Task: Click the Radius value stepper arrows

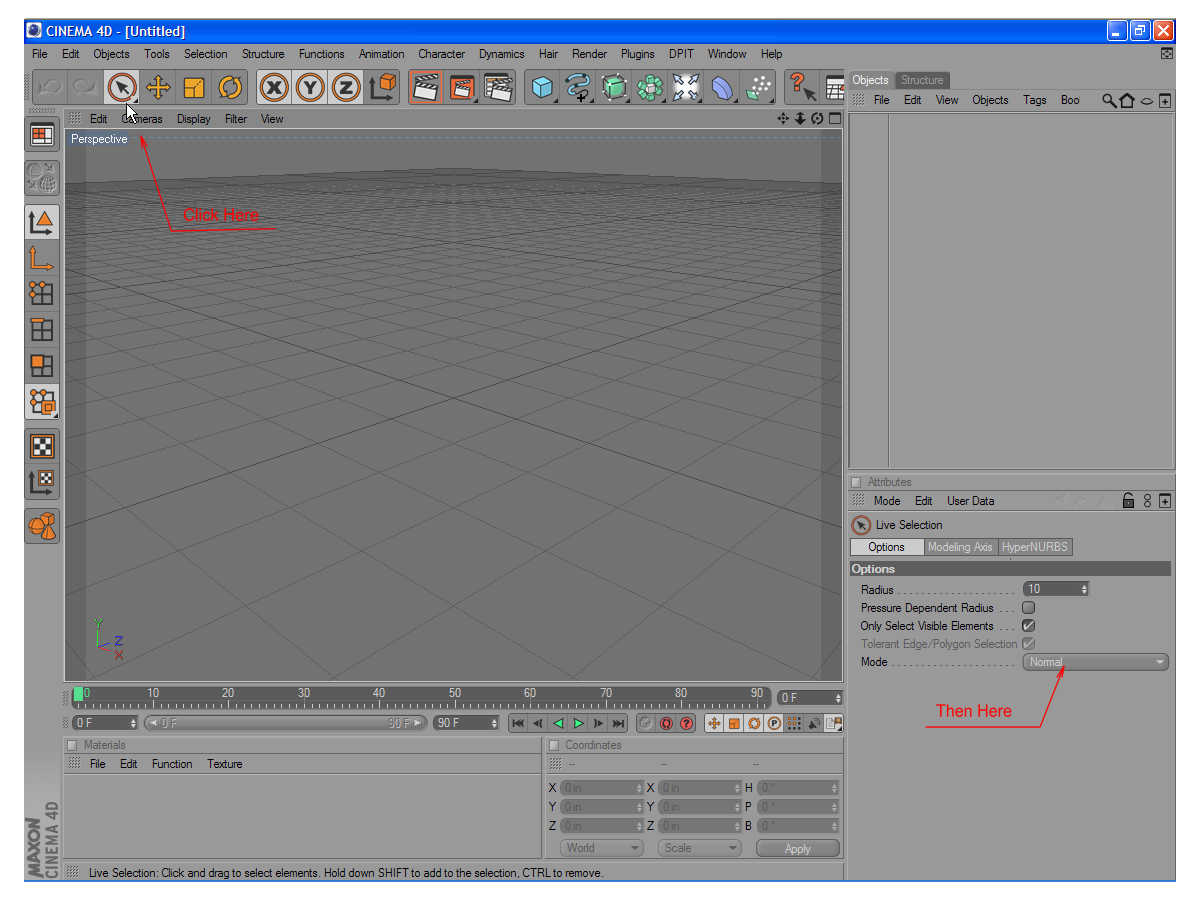Action: click(1084, 589)
